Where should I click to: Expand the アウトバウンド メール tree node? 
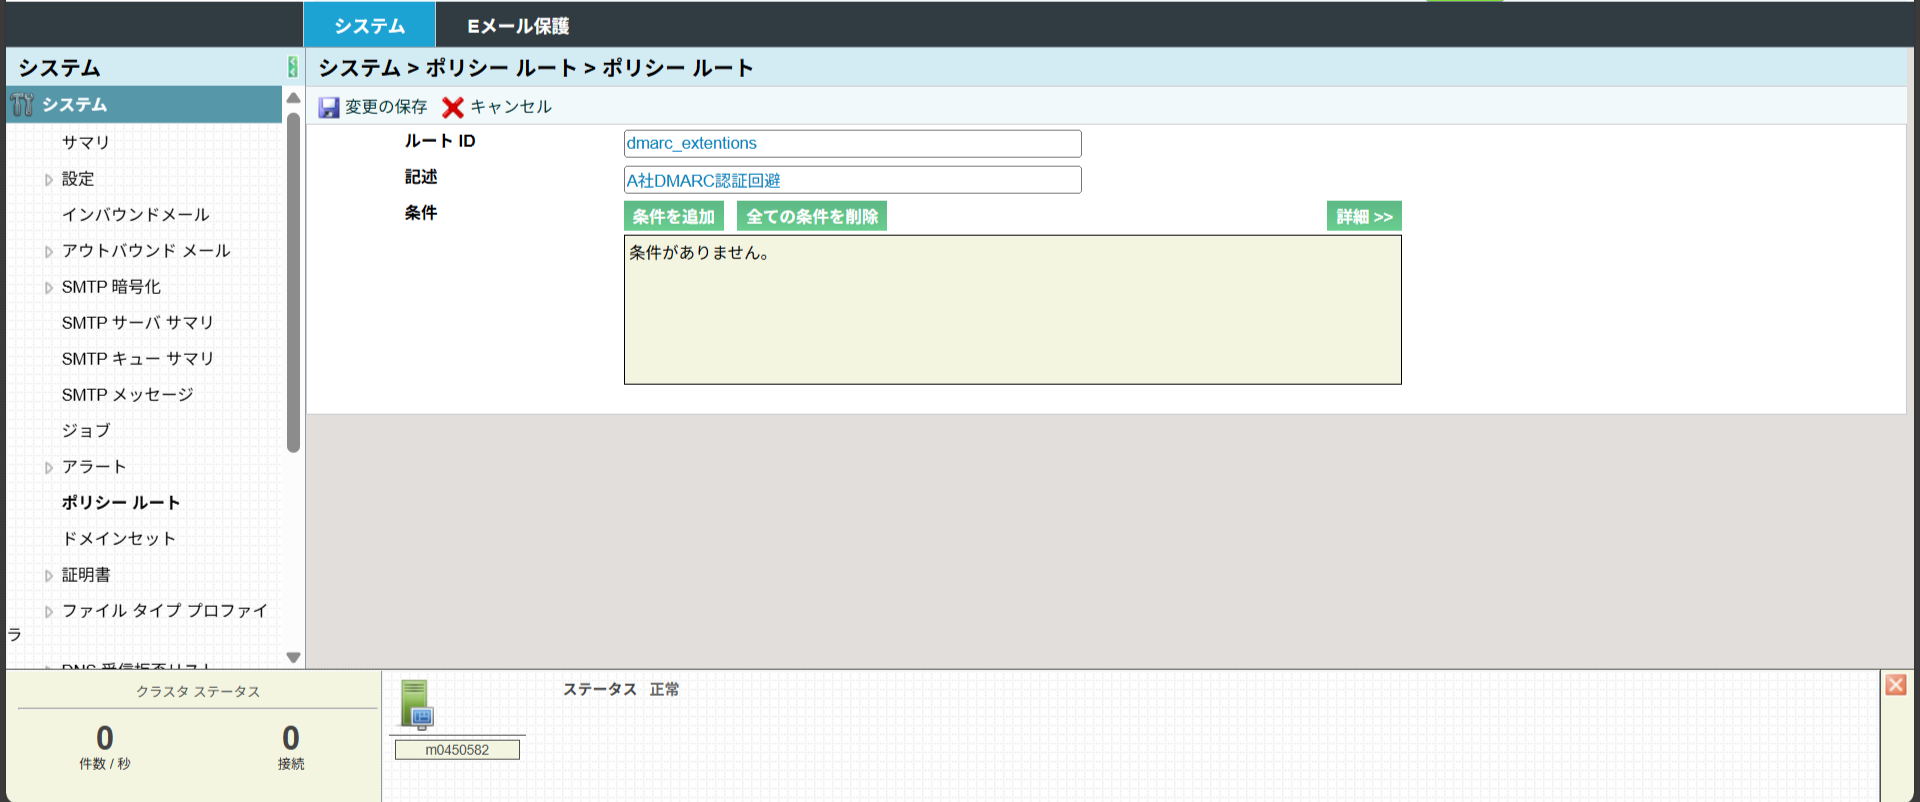(x=48, y=252)
